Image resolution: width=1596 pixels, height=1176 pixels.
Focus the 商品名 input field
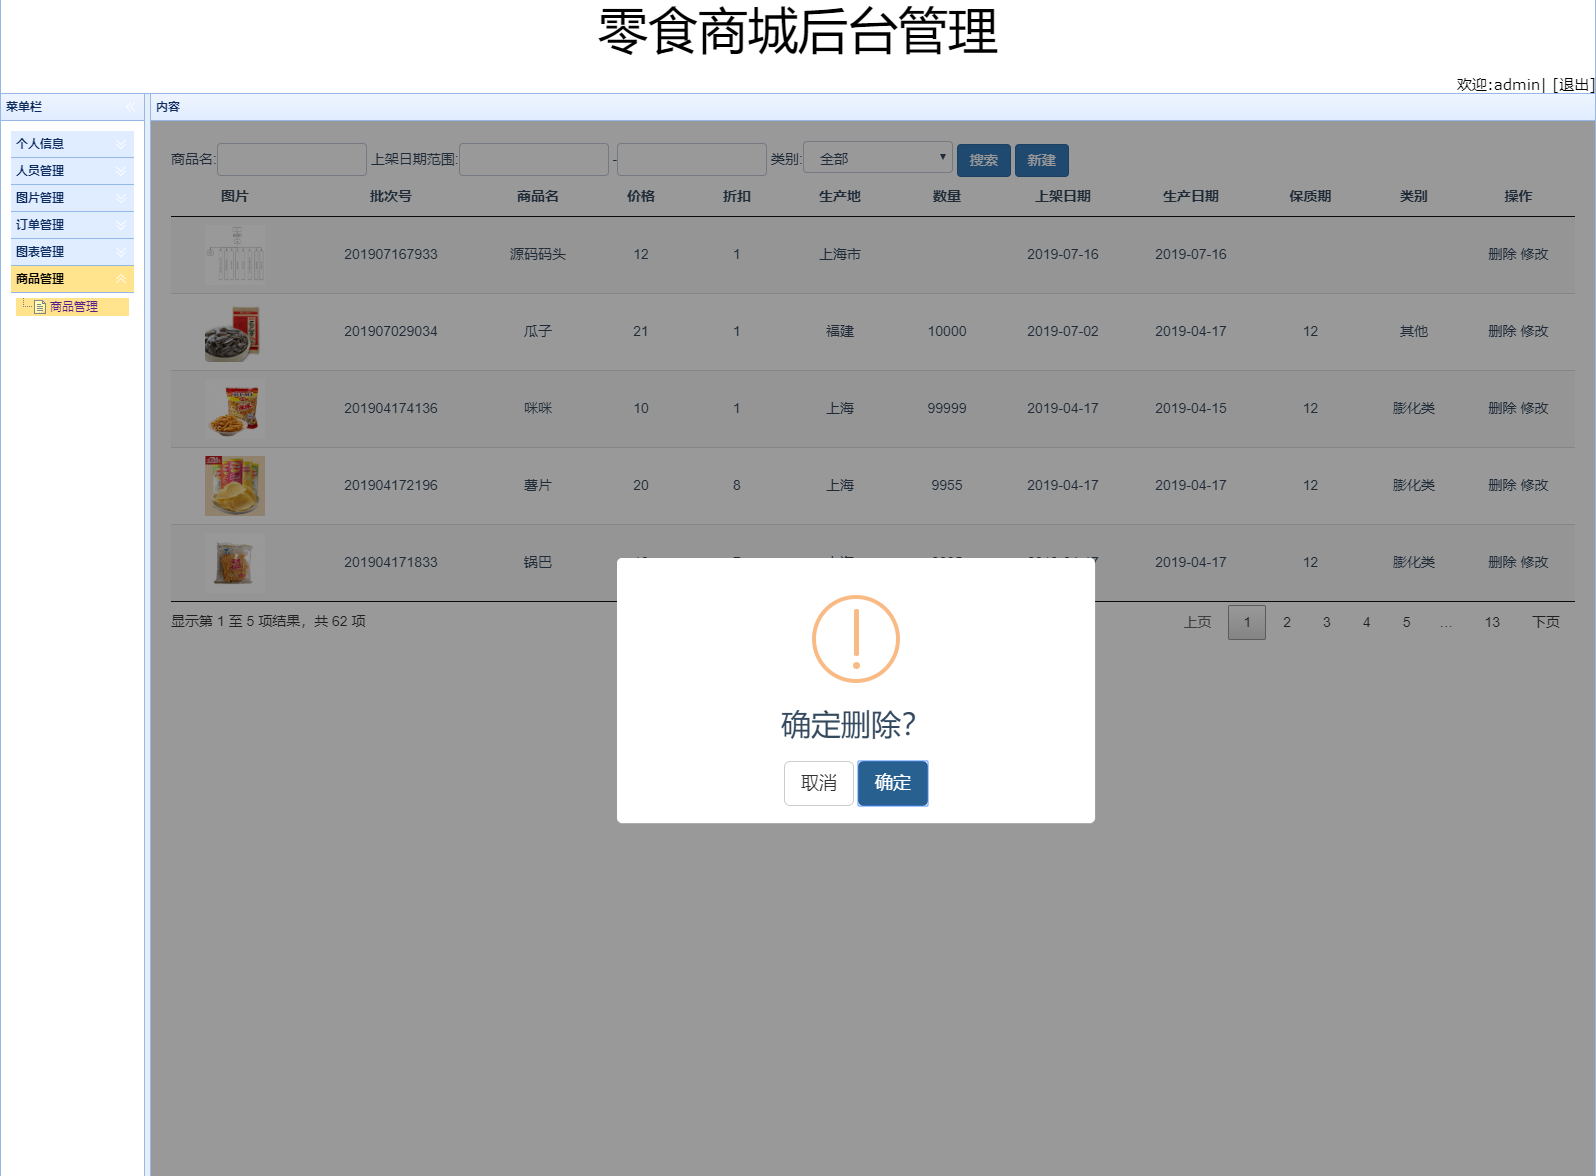click(x=292, y=160)
